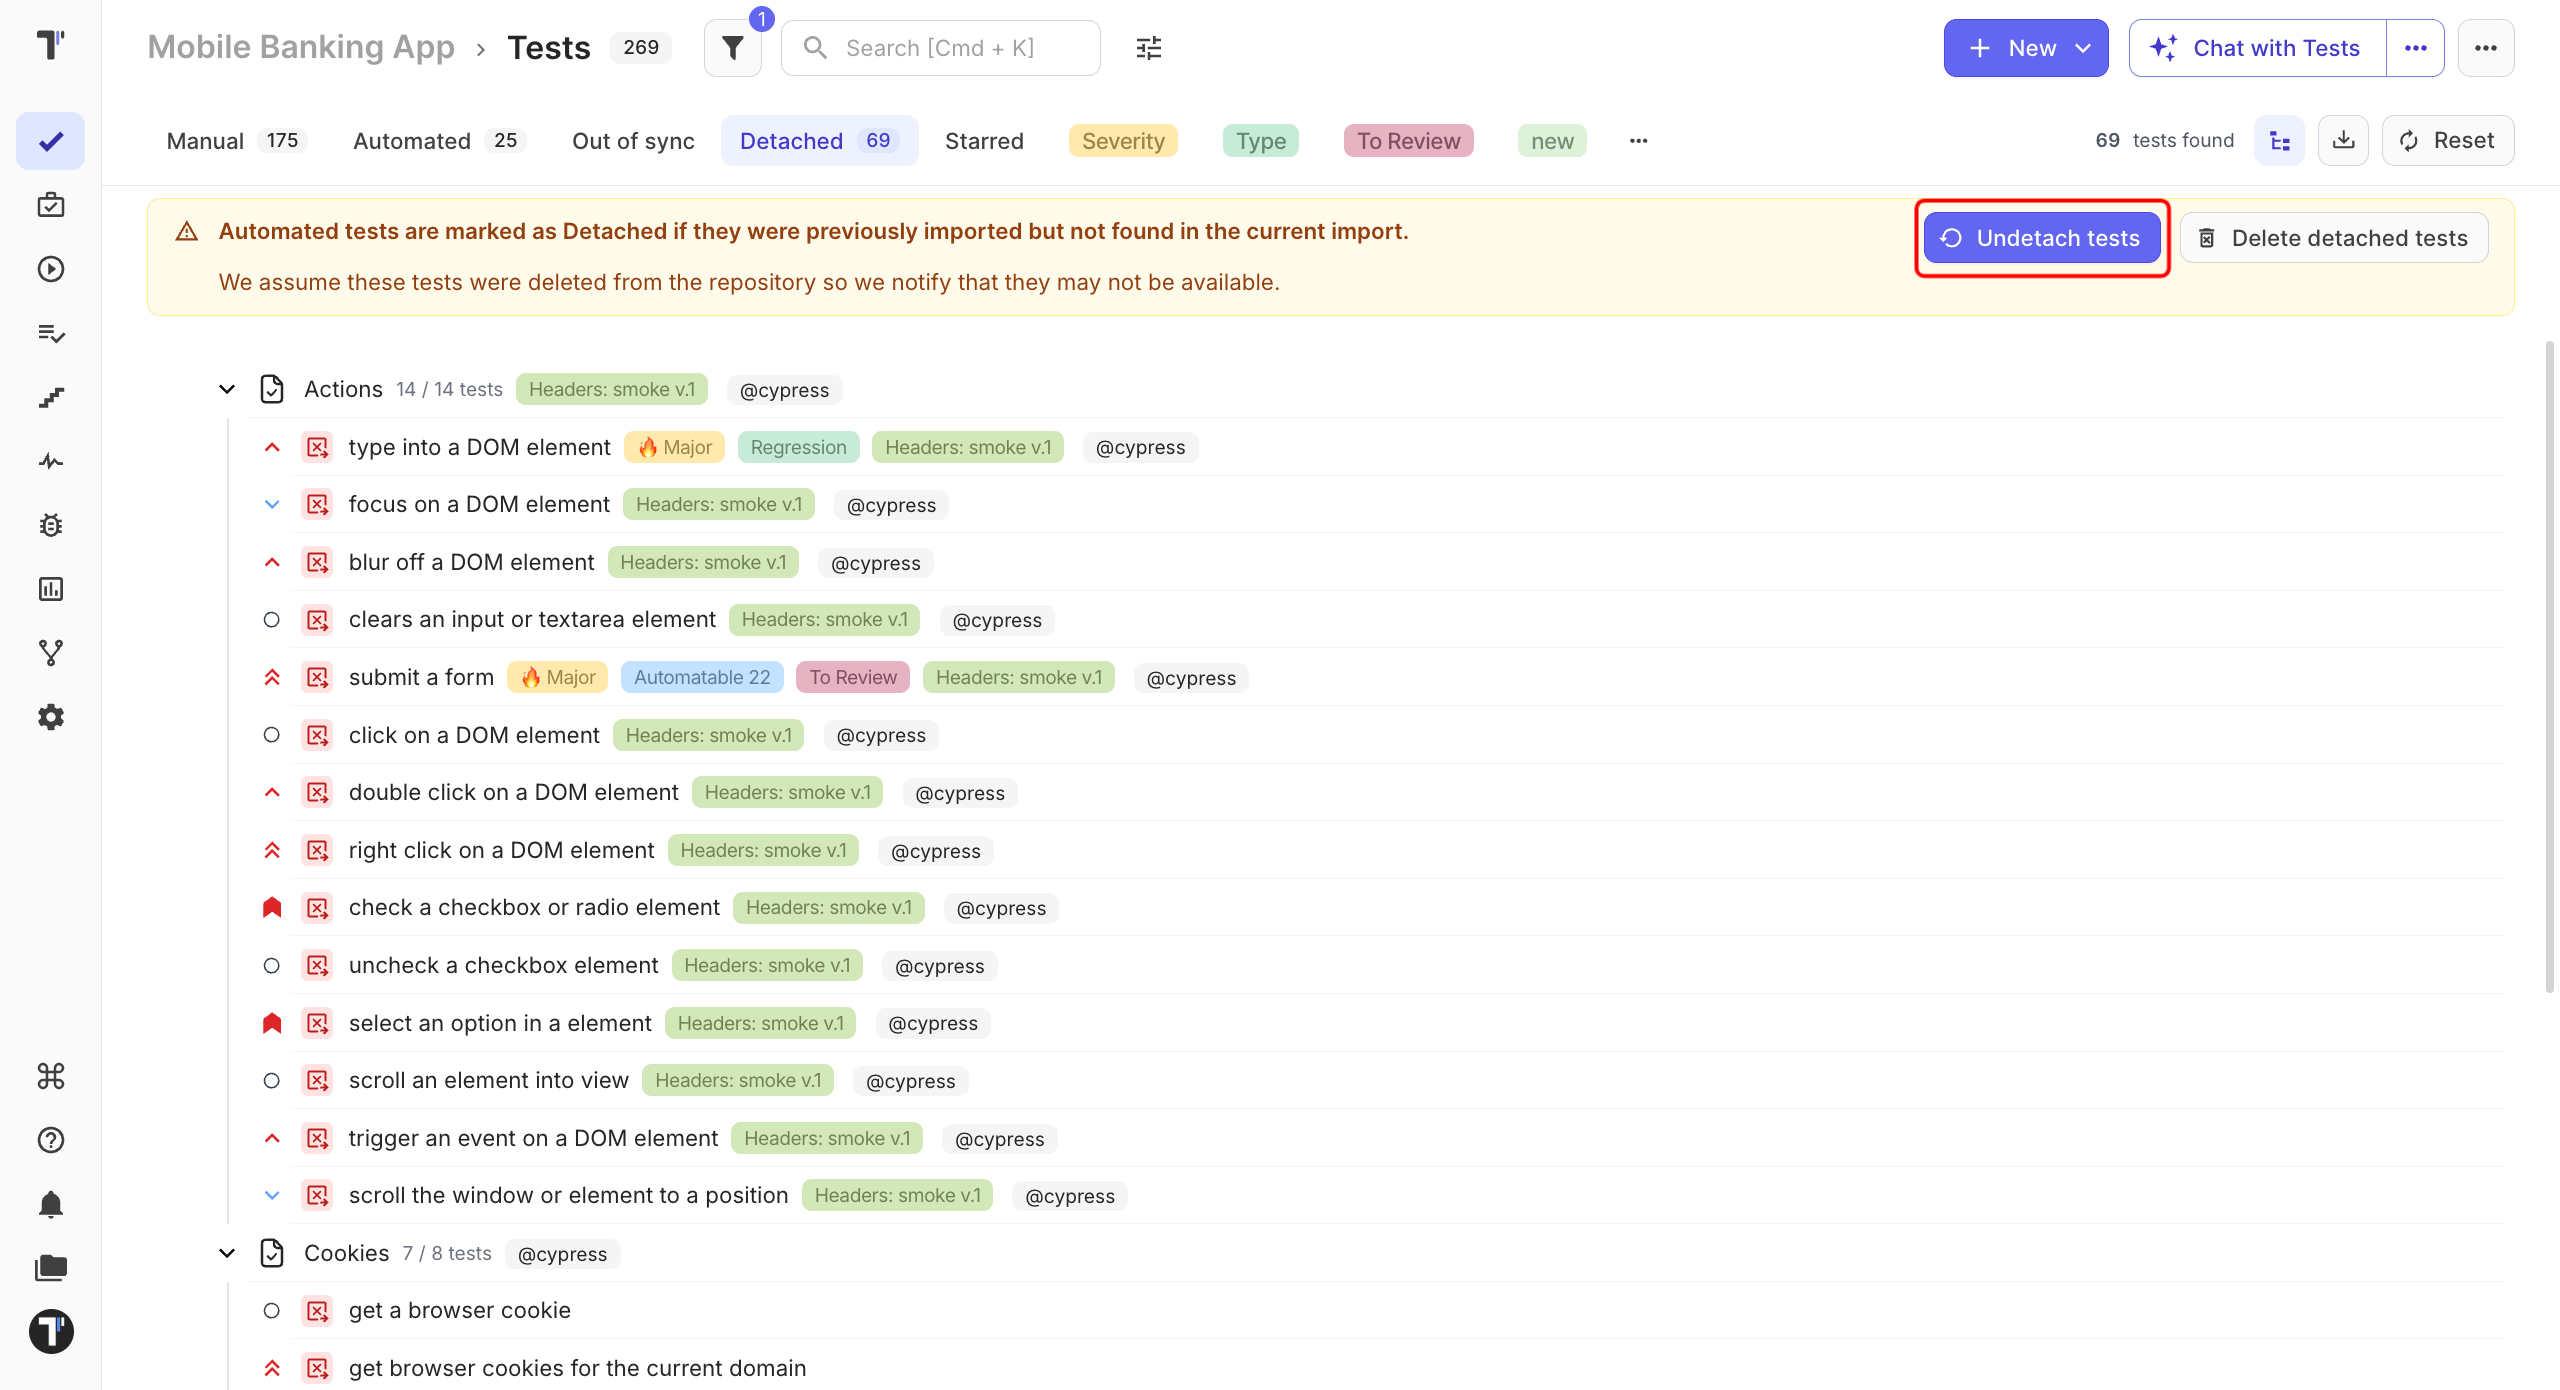Open the filter funnel button
Screen dimensions: 2560x1390
point(733,48)
